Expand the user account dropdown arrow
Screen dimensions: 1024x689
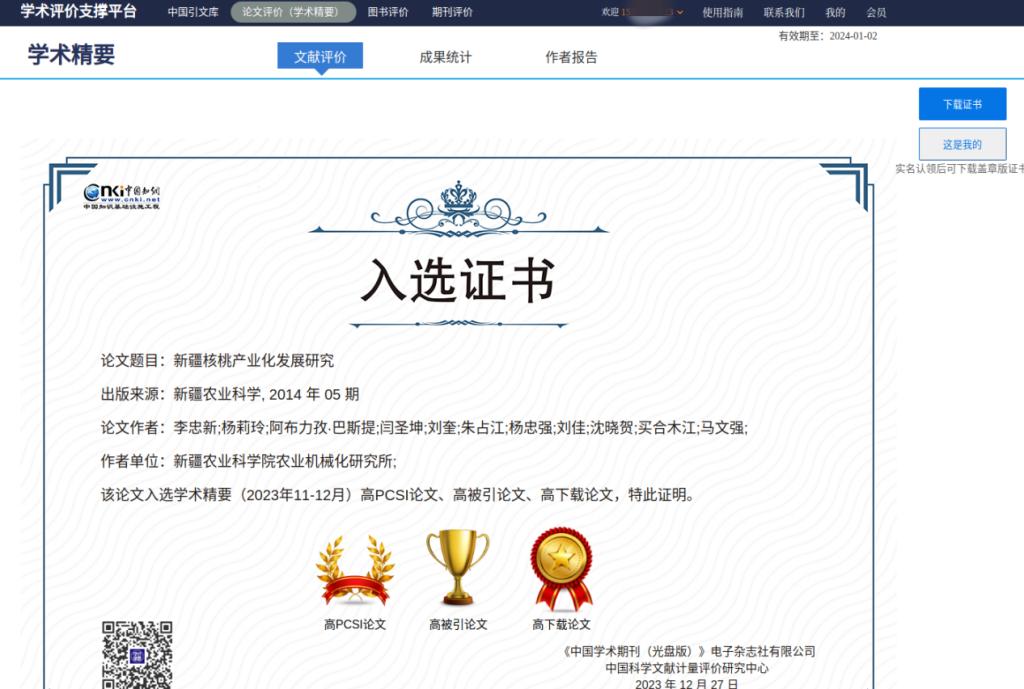click(680, 13)
